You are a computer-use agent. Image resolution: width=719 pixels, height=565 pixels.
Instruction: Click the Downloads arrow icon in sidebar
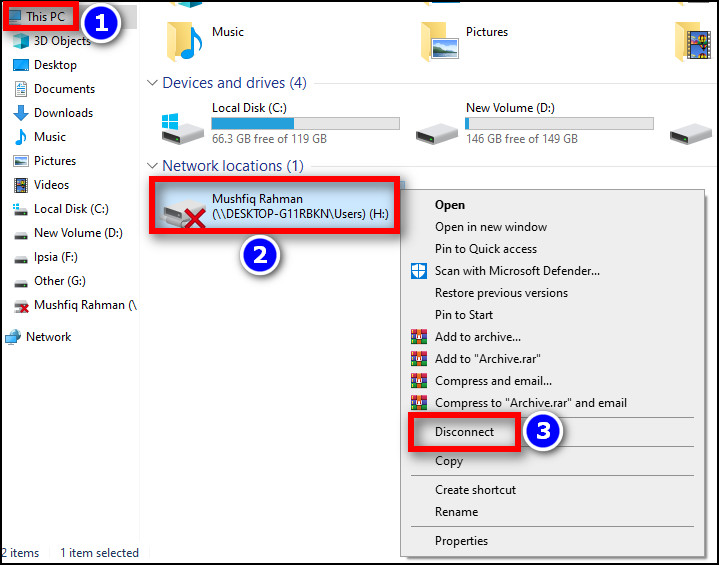pos(20,113)
